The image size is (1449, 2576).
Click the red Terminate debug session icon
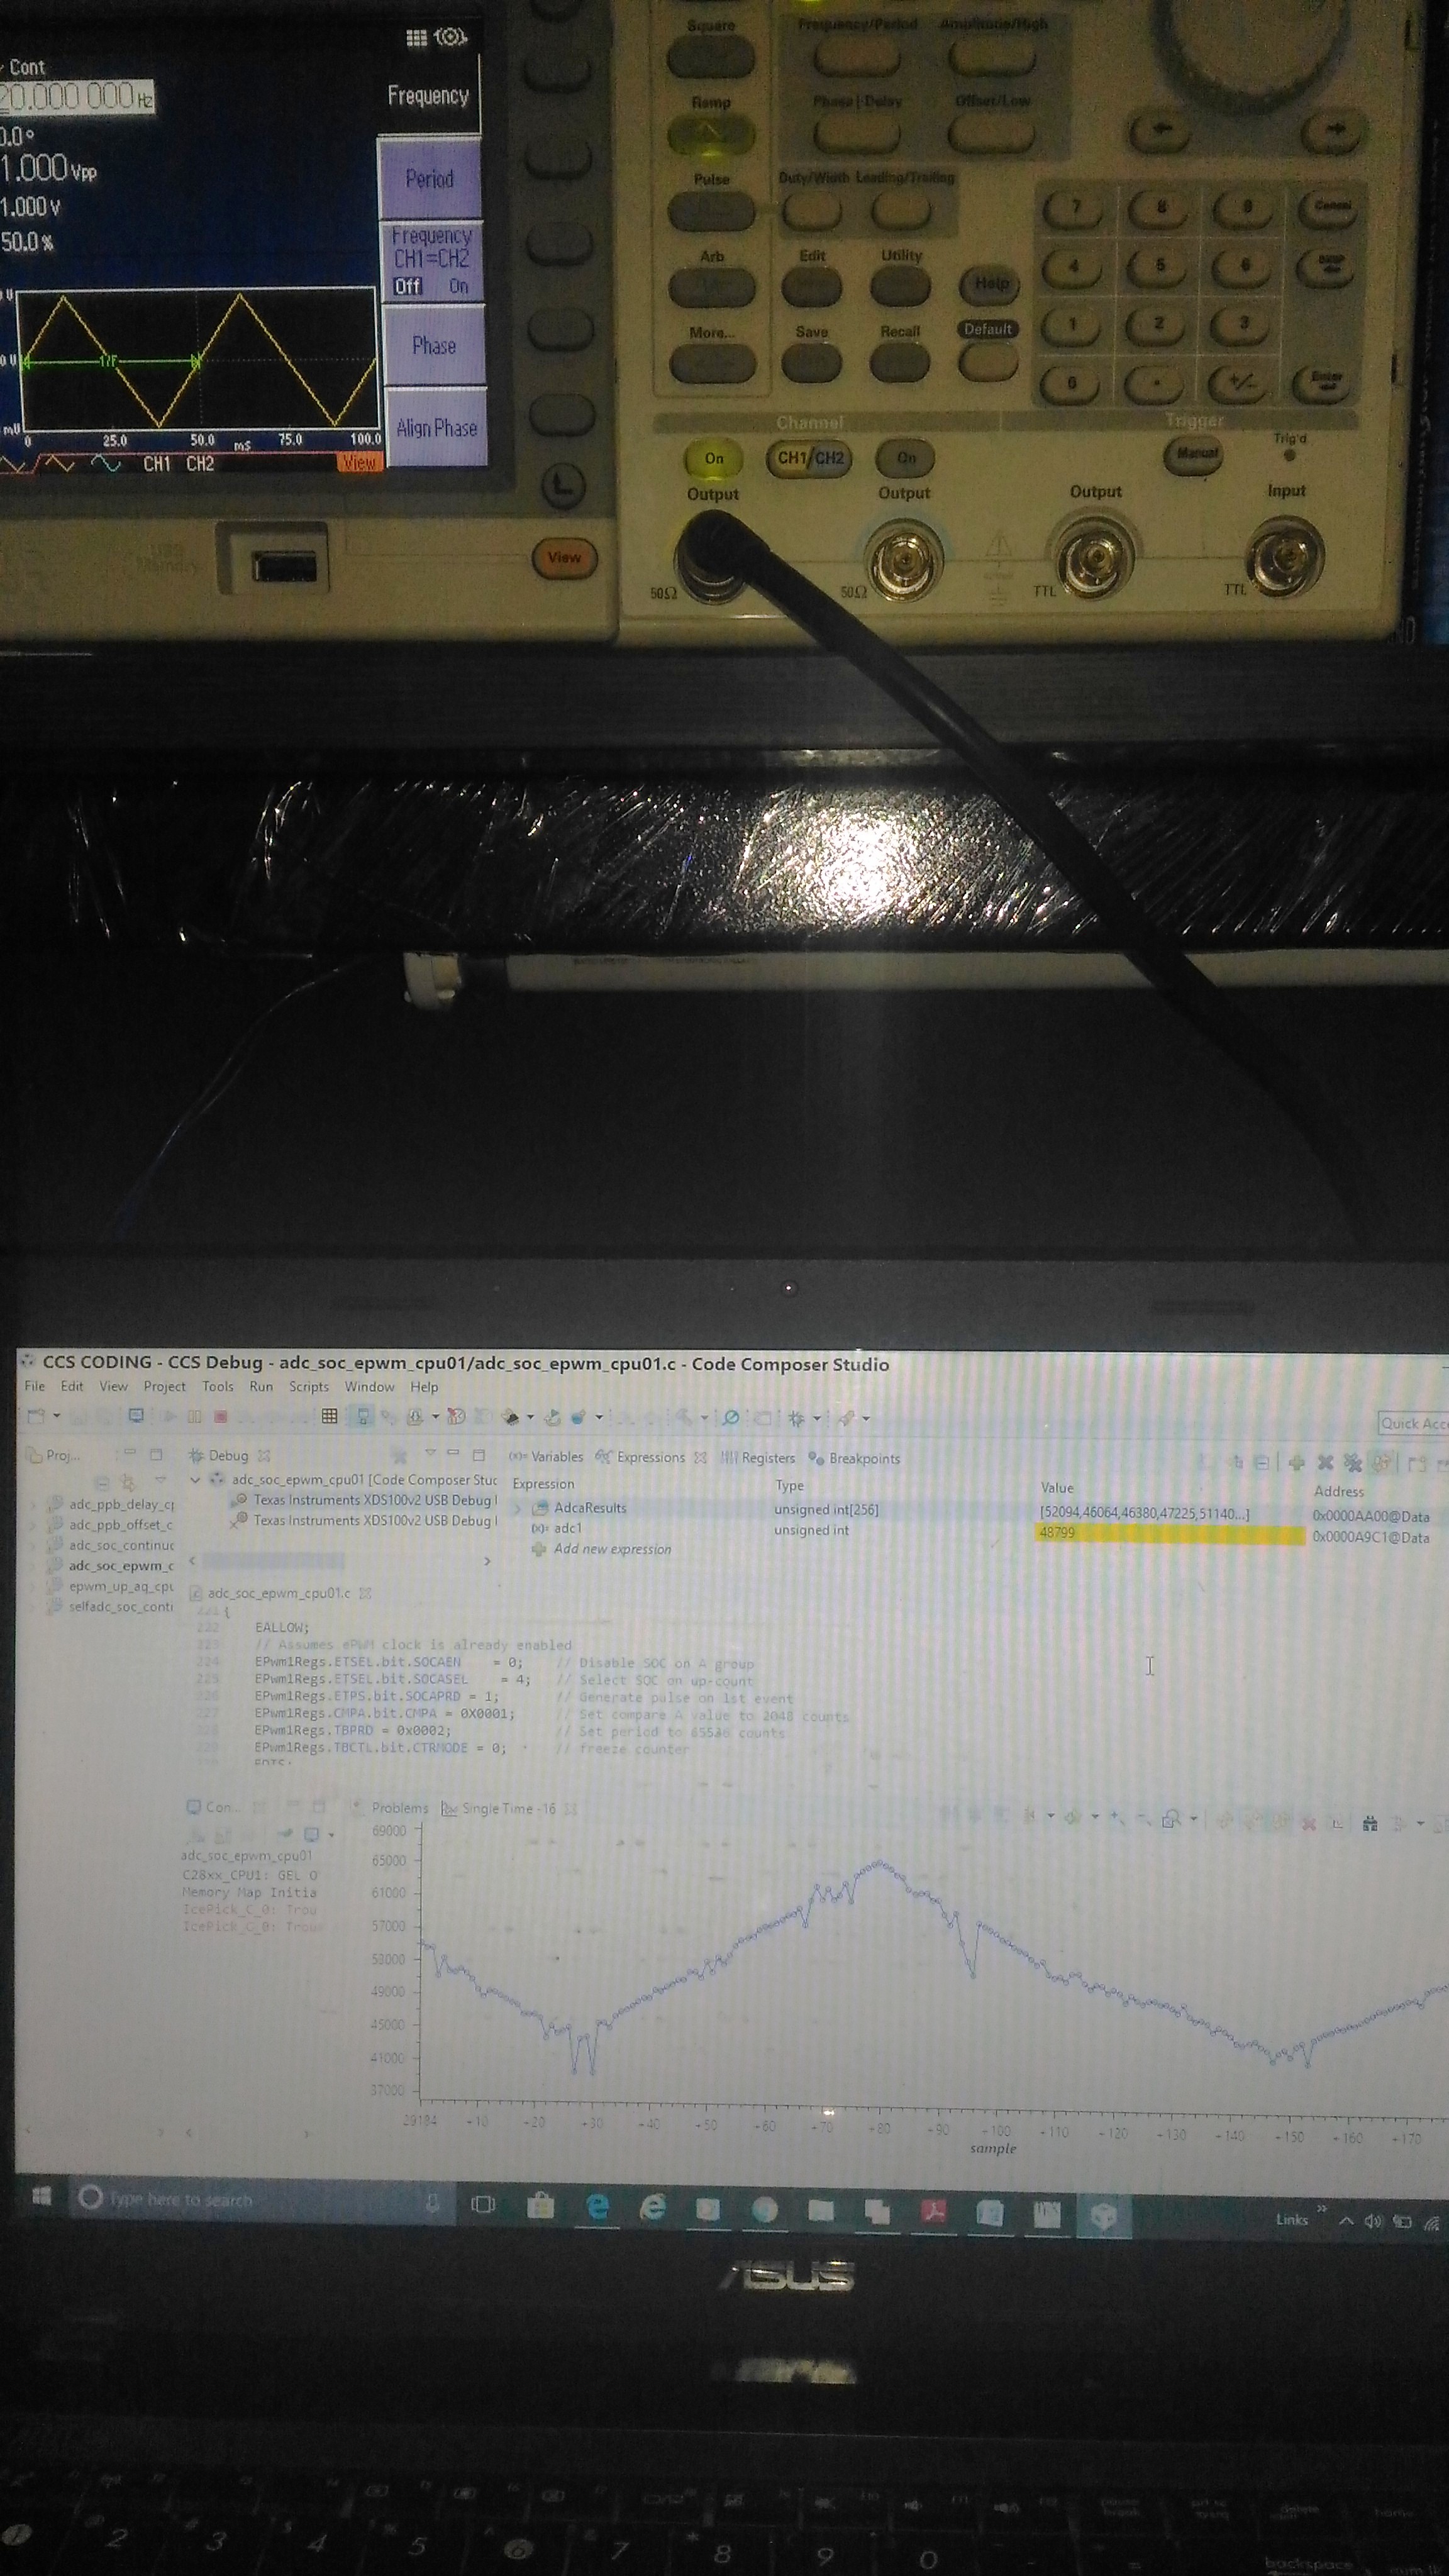pos(221,1416)
